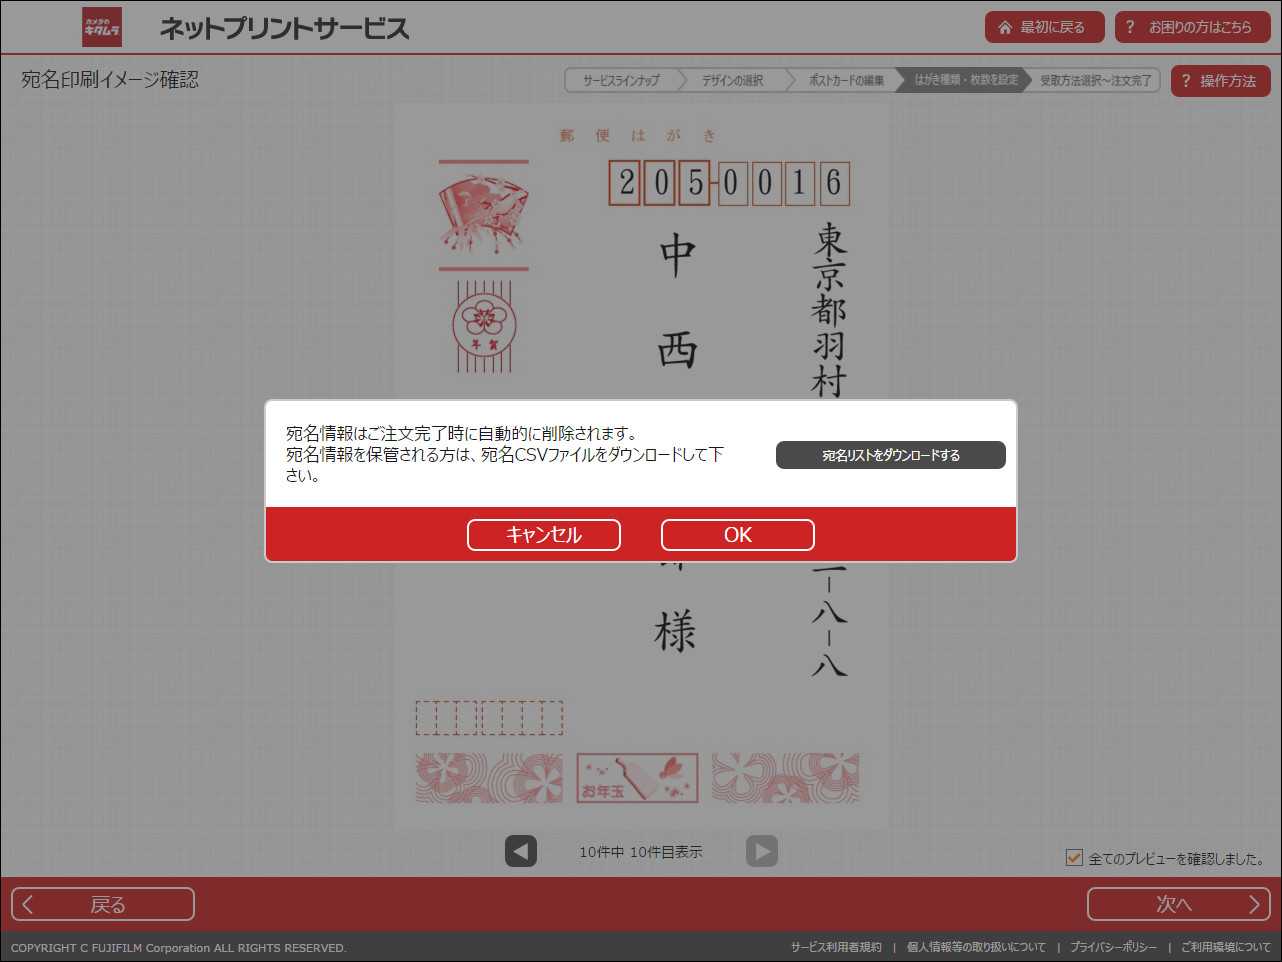
Task: Open the サービス利用者規約 page
Action: coord(837,946)
